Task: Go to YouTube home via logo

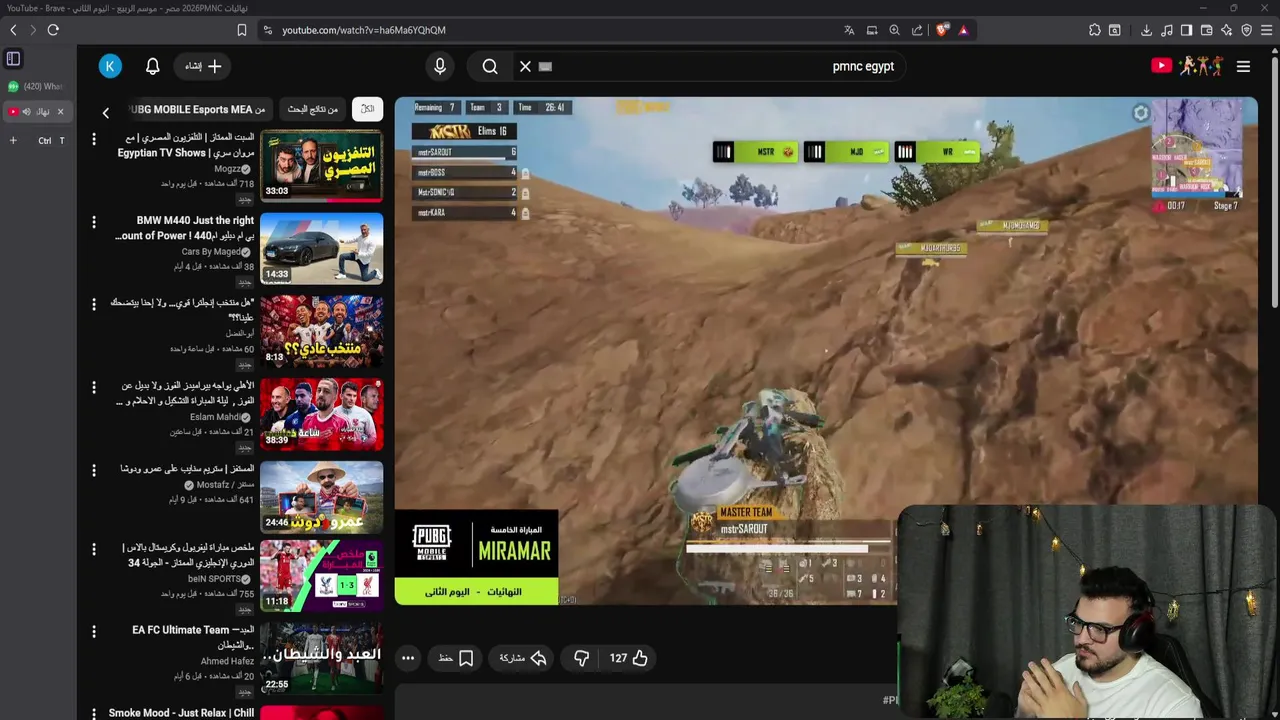Action: click(x=1186, y=66)
